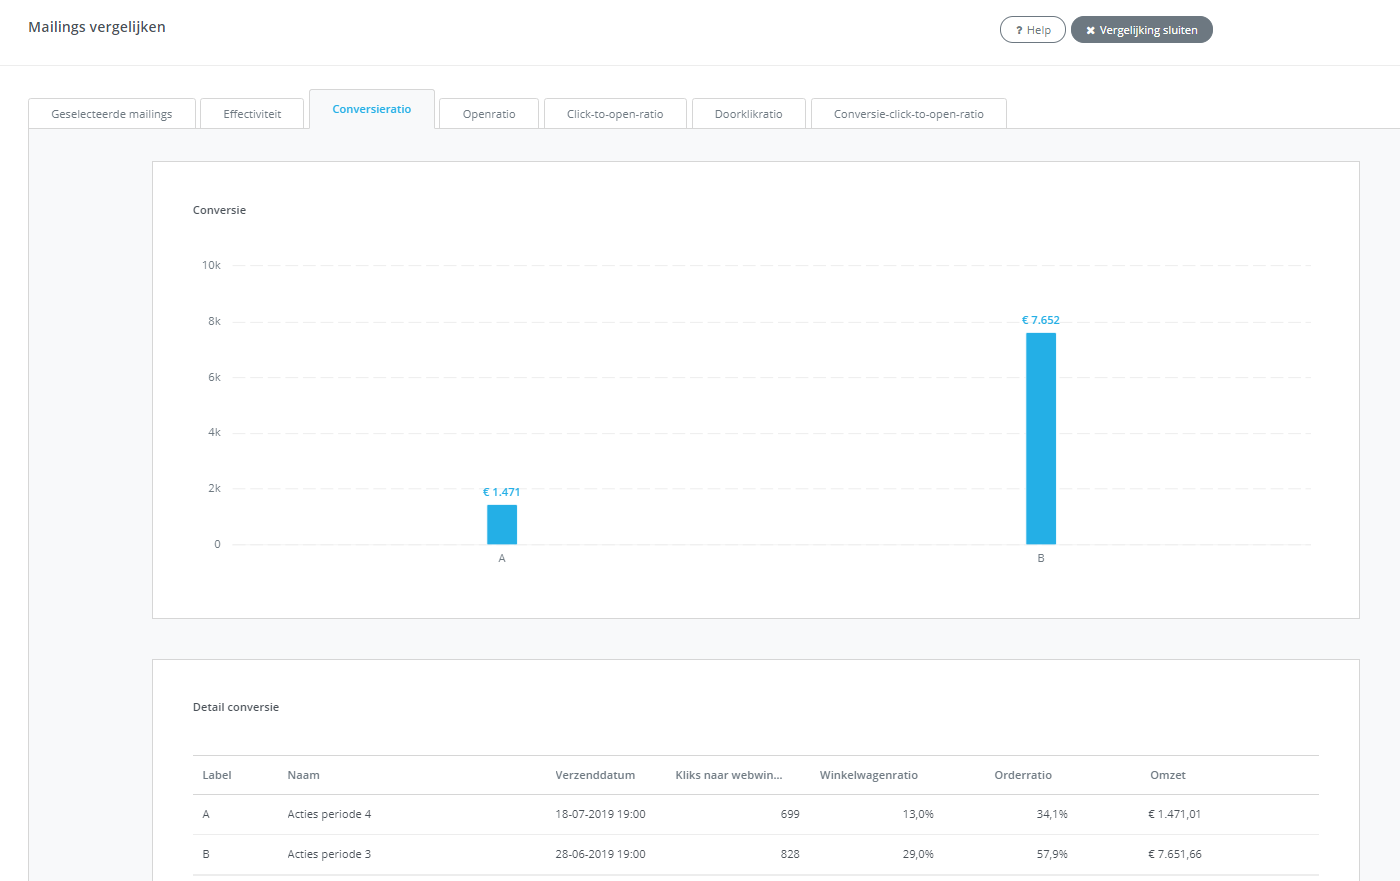1400x881 pixels.
Task: Click the 34,1% Orderratio value
Action: tap(1052, 814)
